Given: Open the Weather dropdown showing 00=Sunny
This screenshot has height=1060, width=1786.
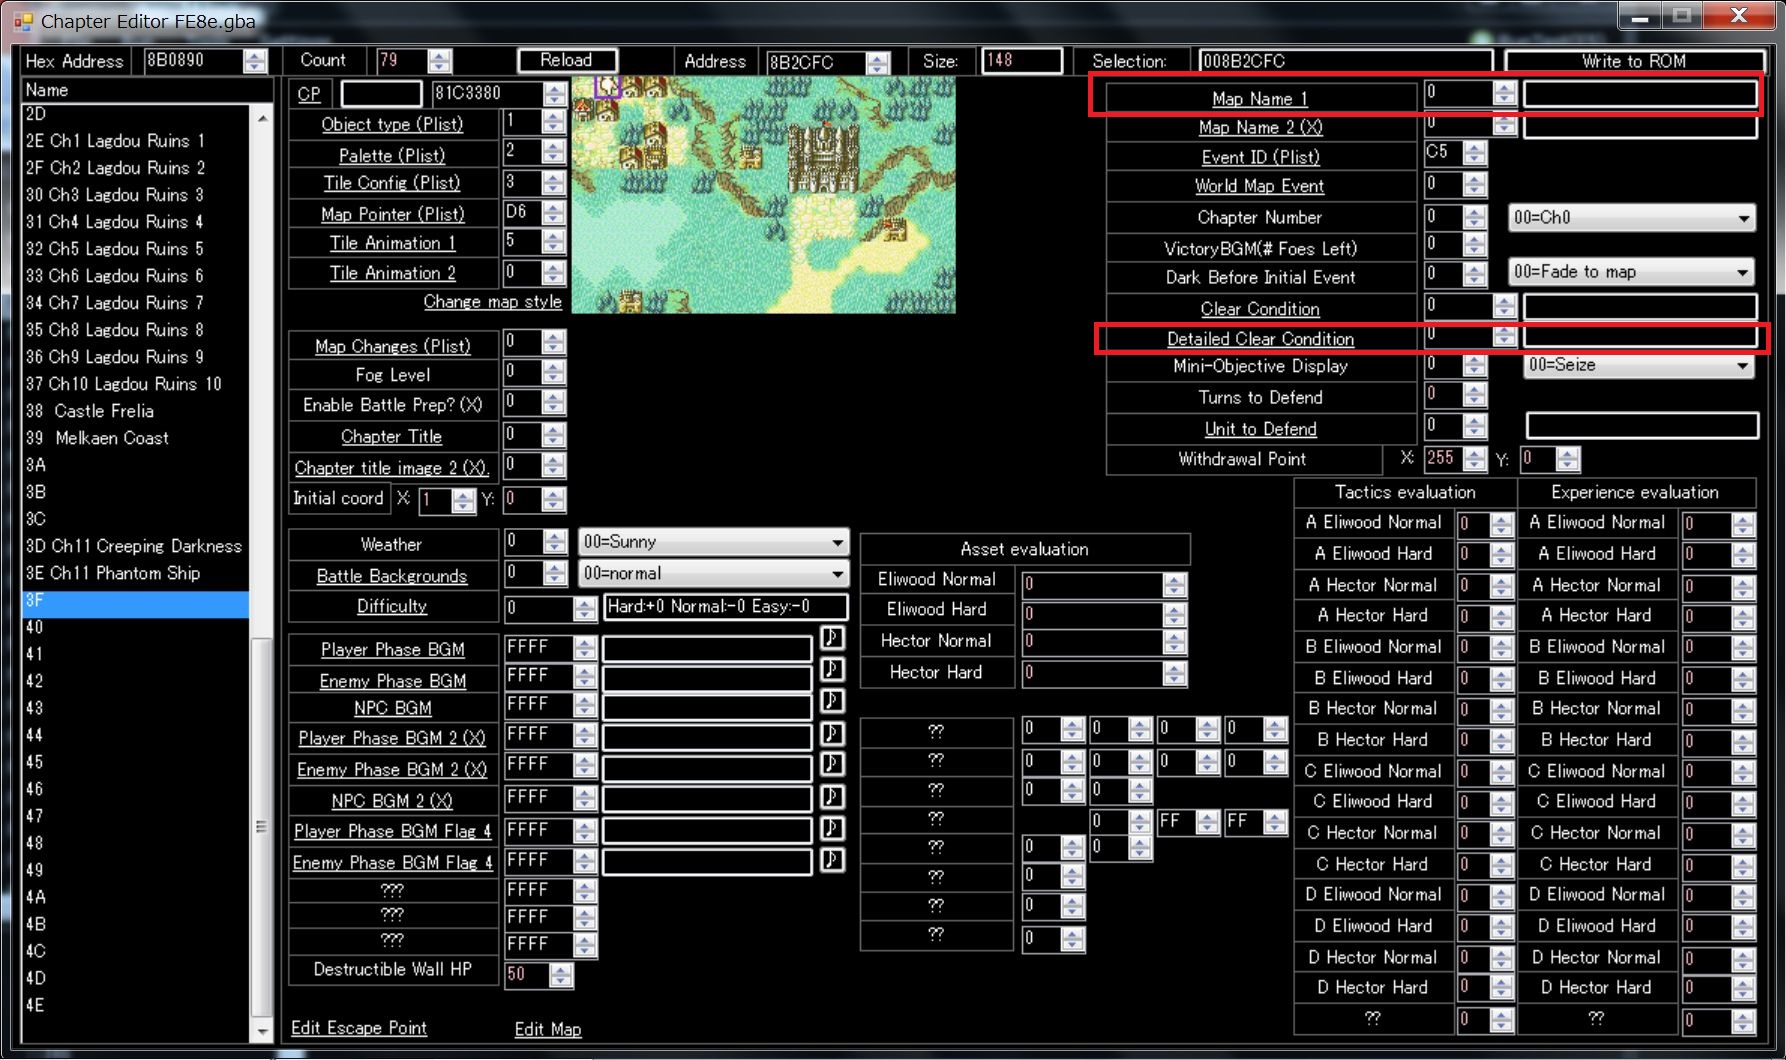Looking at the screenshot, I should pyautogui.click(x=837, y=542).
